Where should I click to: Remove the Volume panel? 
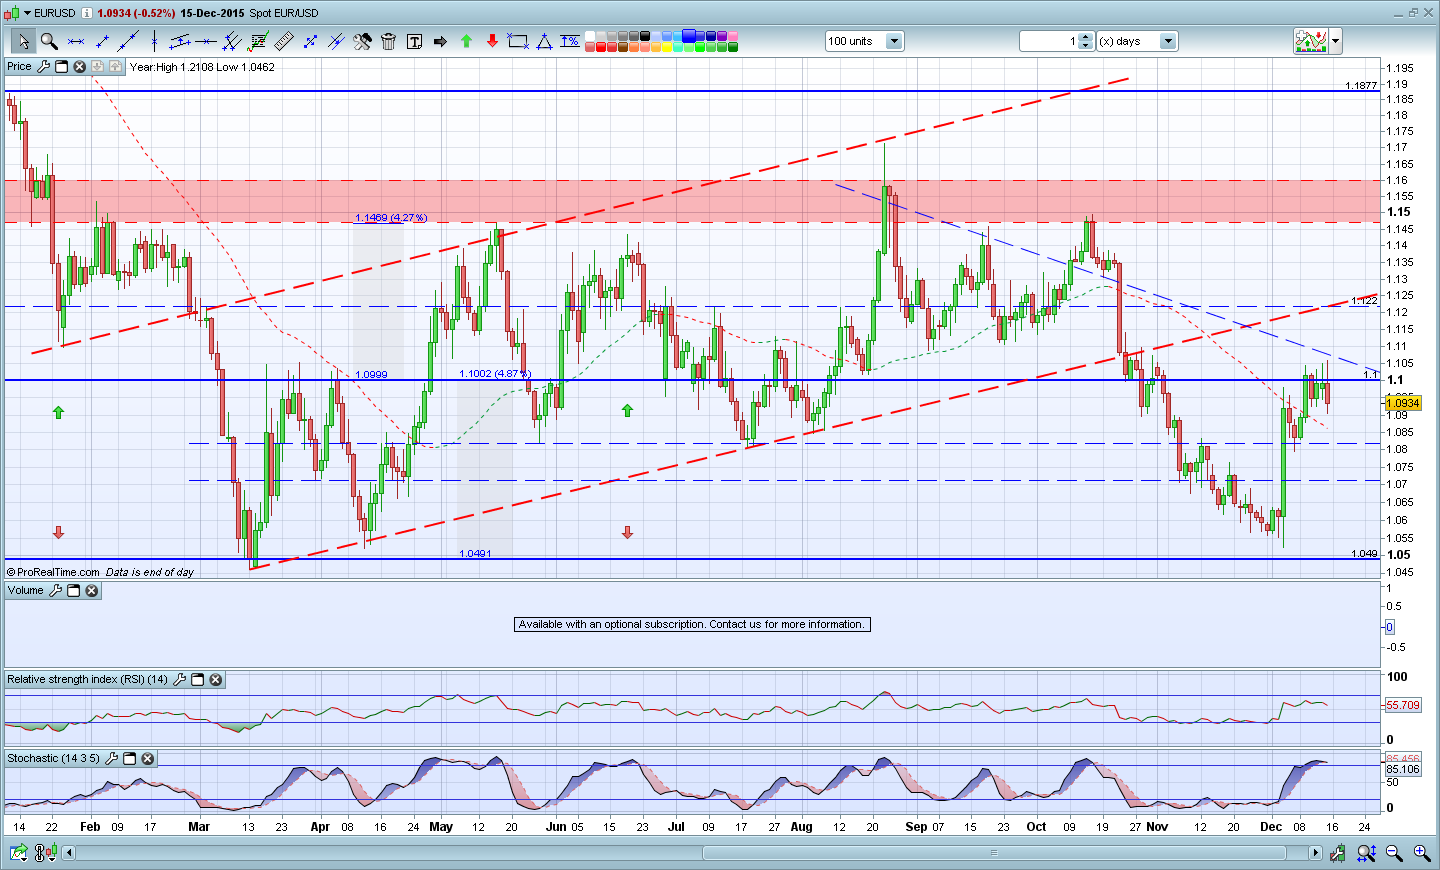(x=92, y=591)
